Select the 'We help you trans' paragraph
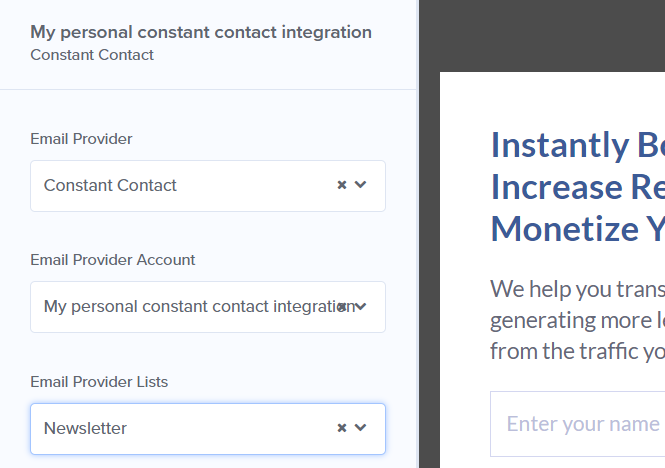 pos(577,290)
